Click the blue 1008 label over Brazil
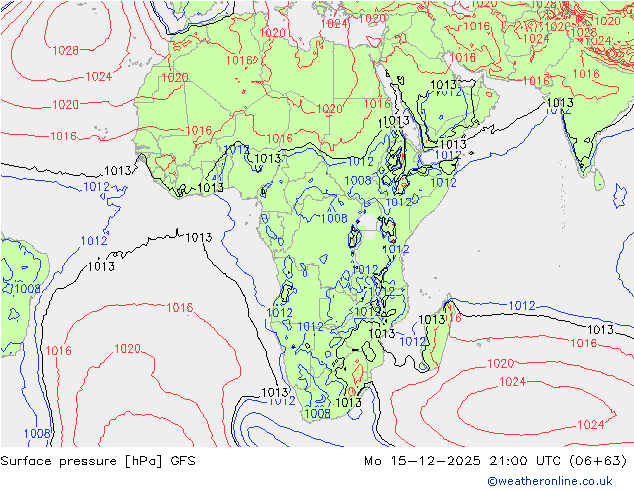The image size is (634, 490). click(x=27, y=289)
